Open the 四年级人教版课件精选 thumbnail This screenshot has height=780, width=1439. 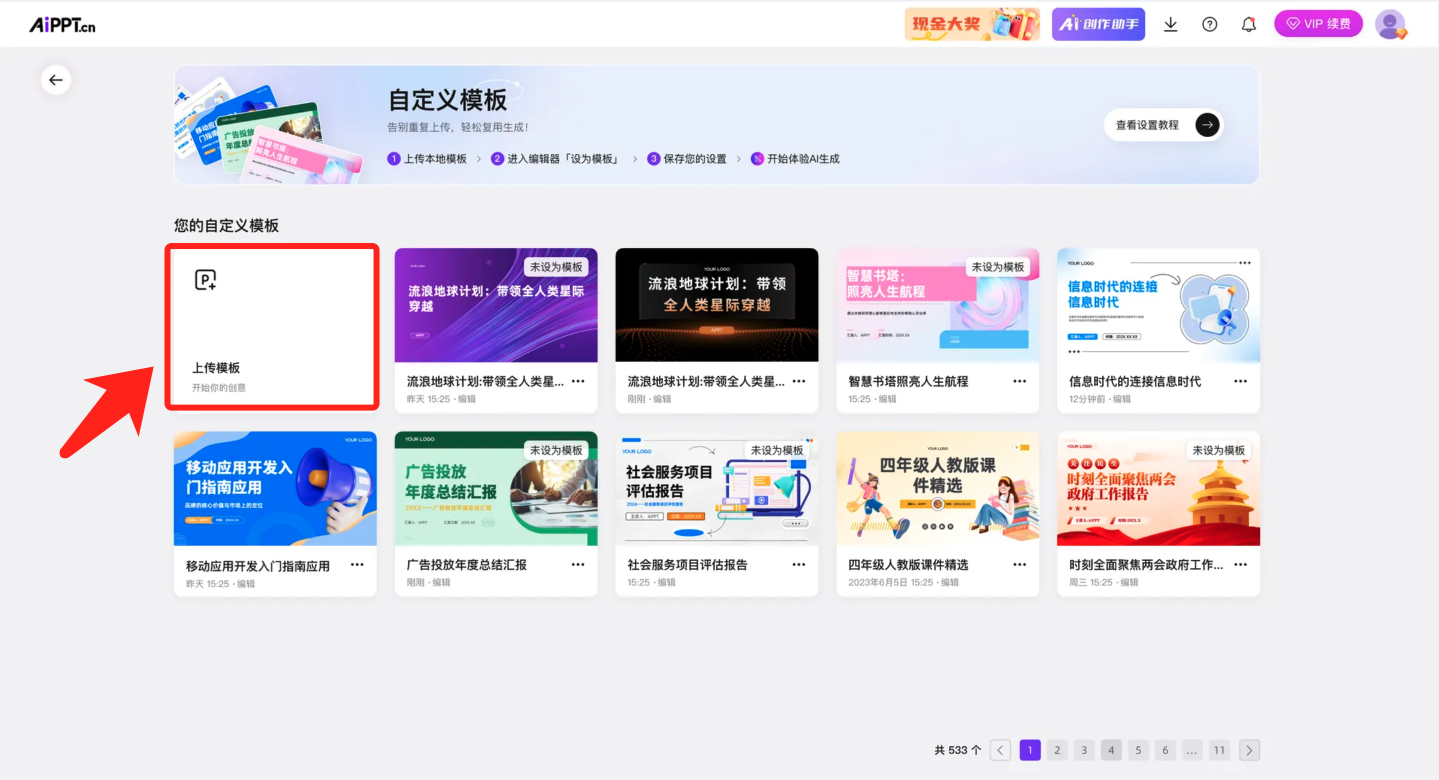[x=937, y=489]
